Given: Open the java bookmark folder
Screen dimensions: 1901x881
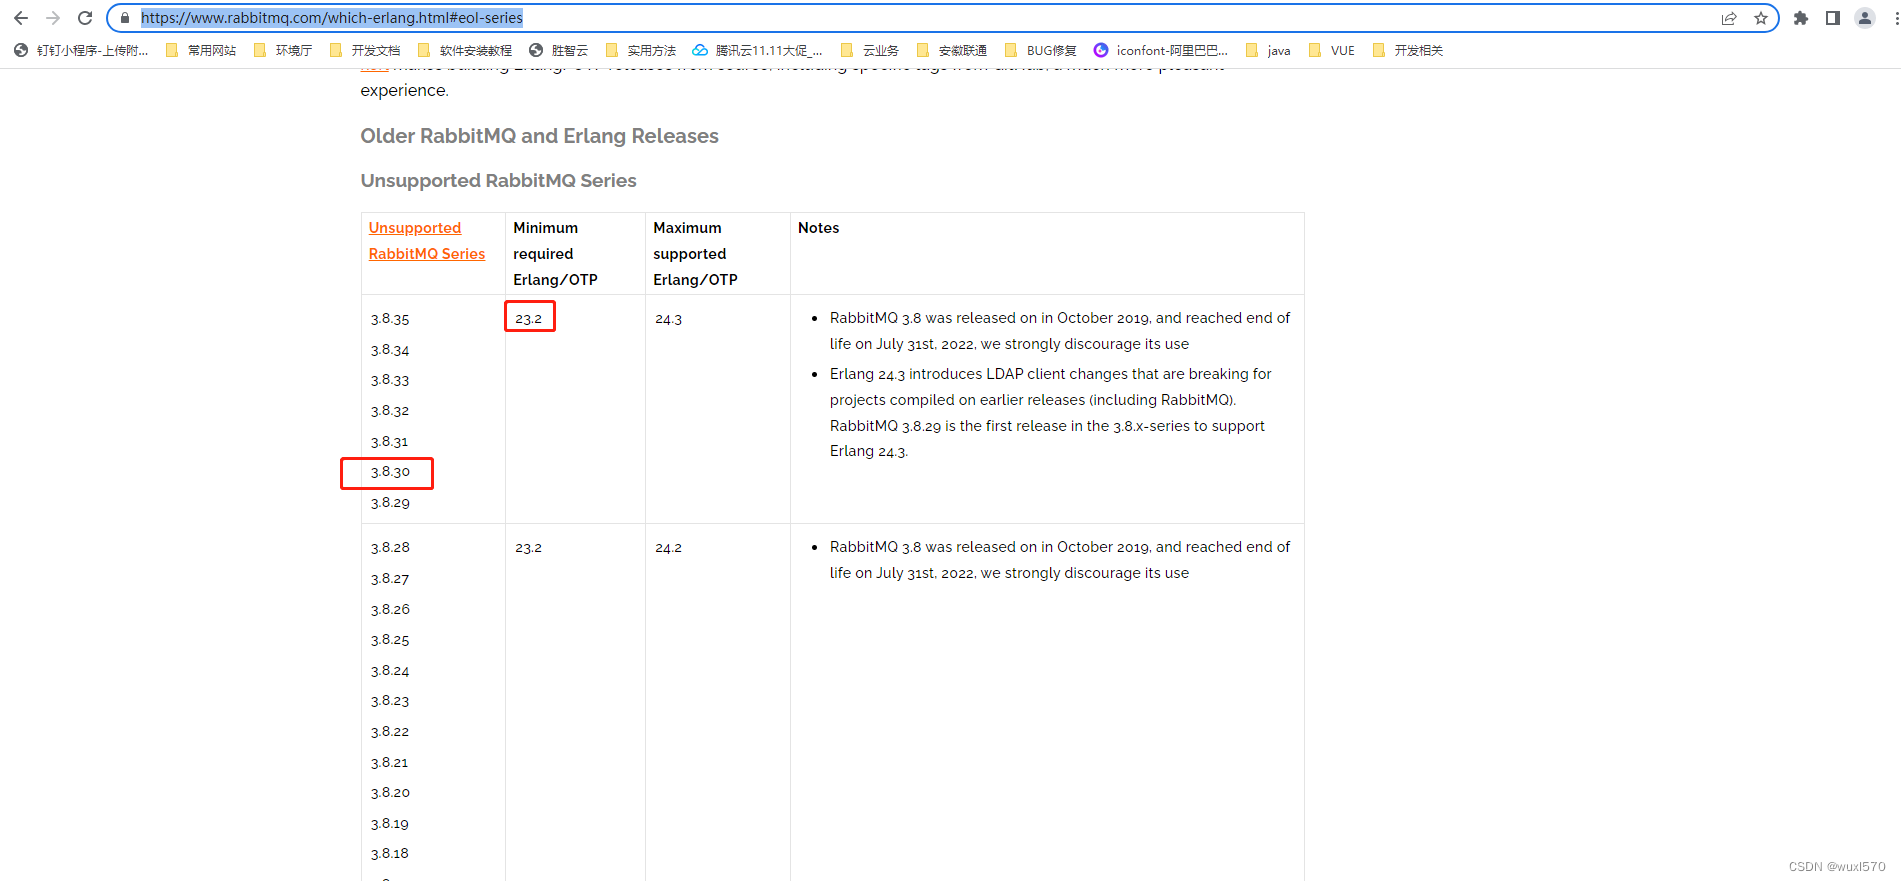Looking at the screenshot, I should click(x=1268, y=50).
